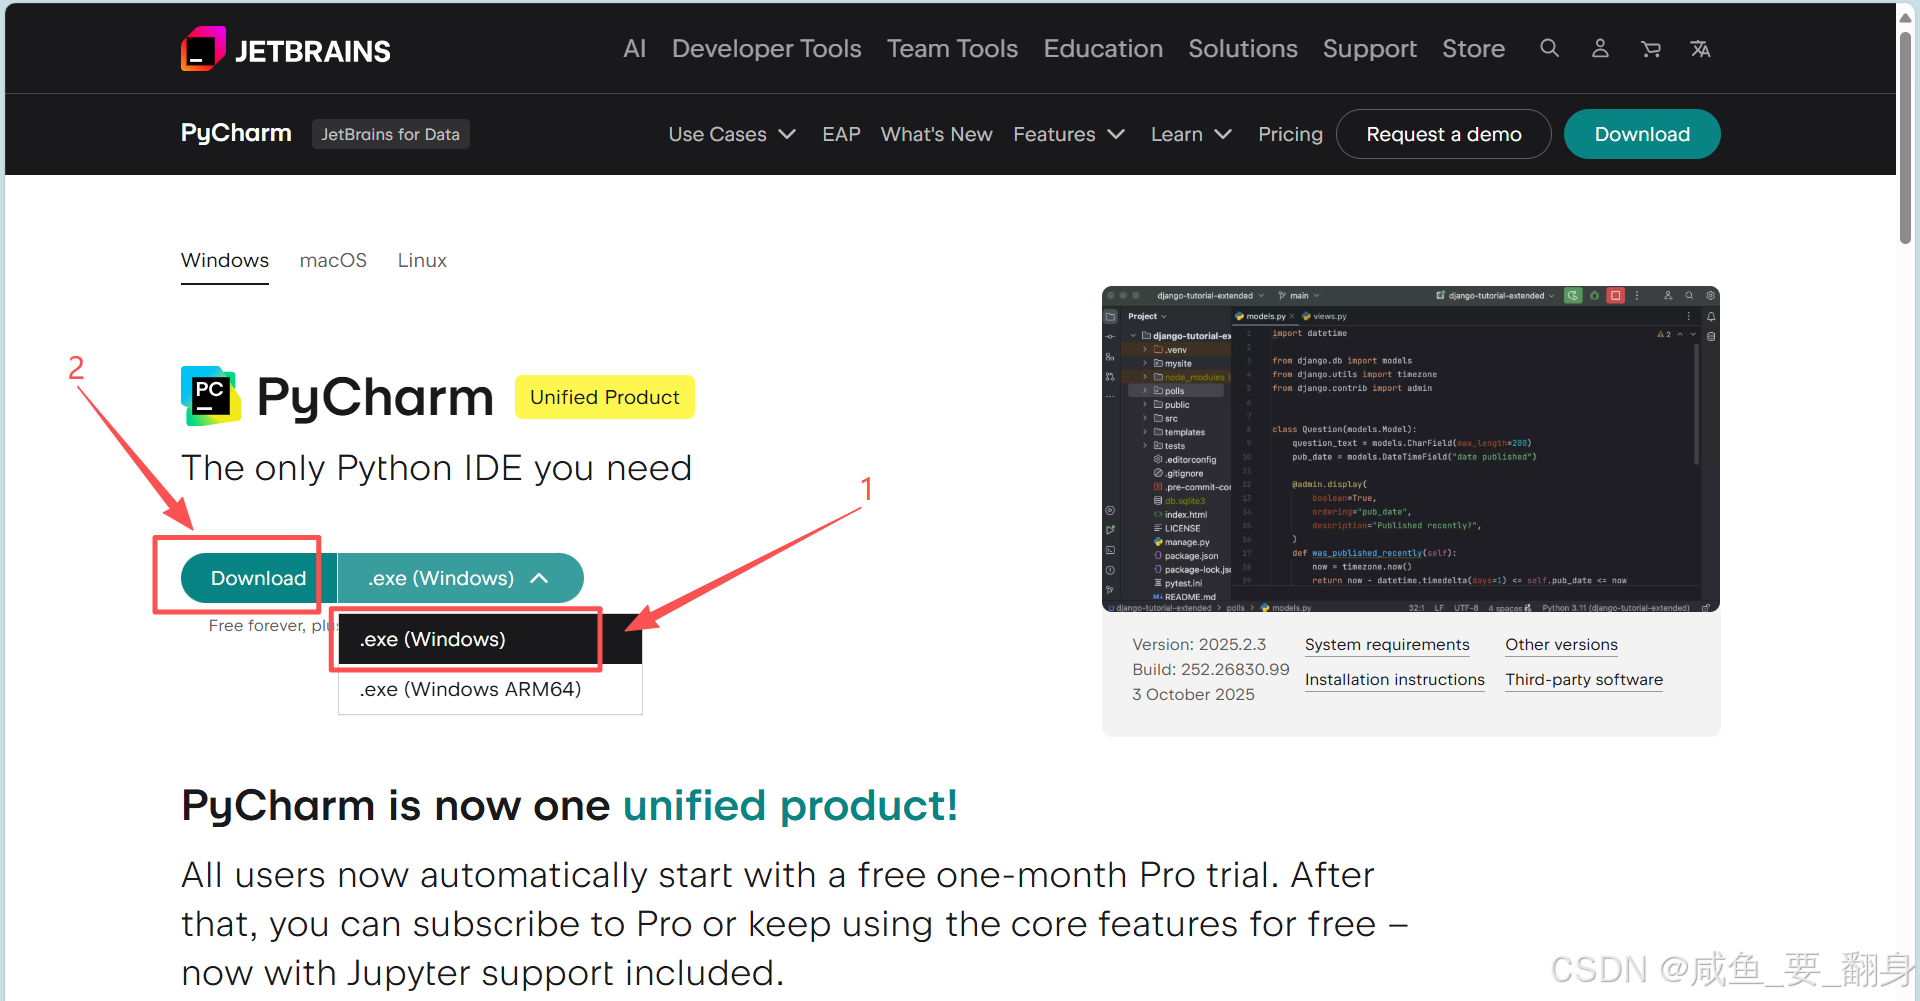1920x1001 pixels.
Task: Click the Version: 2025.2.3 text
Action: click(x=1199, y=645)
